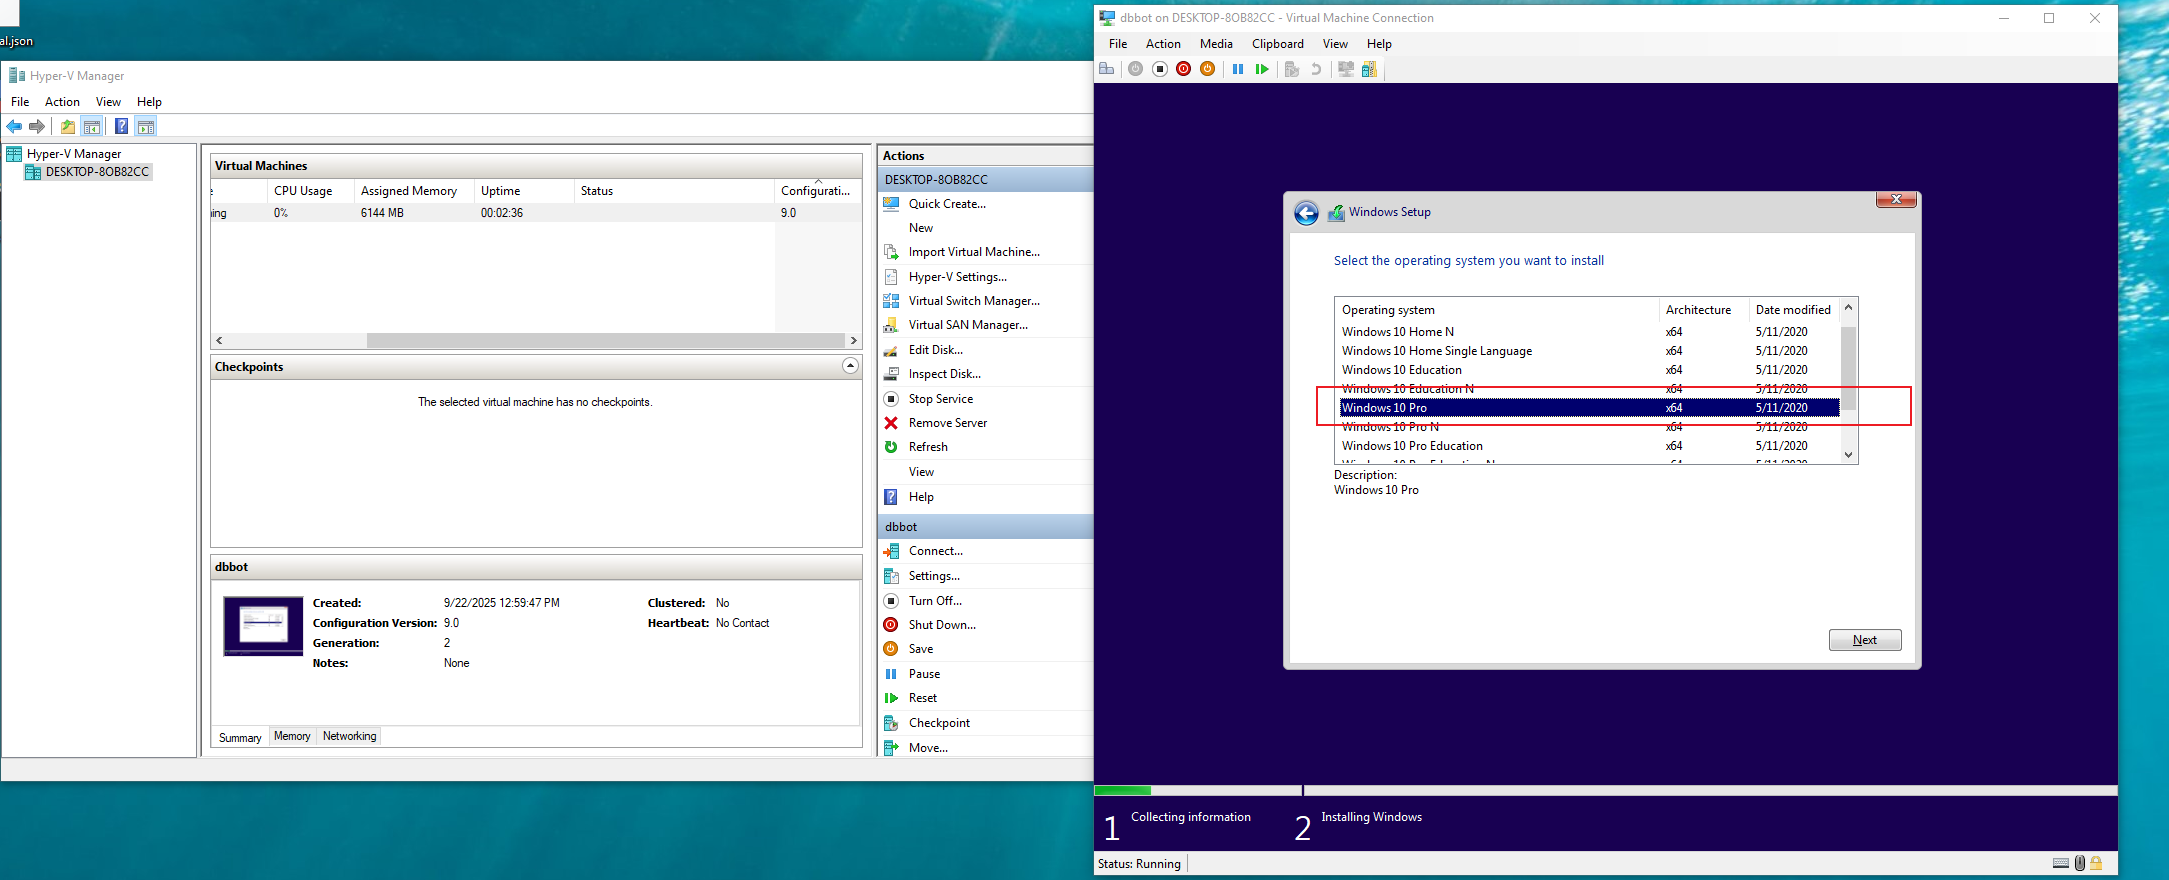The width and height of the screenshot is (2169, 880).
Task: Click the Up One Level folder icon
Action: coord(68,126)
